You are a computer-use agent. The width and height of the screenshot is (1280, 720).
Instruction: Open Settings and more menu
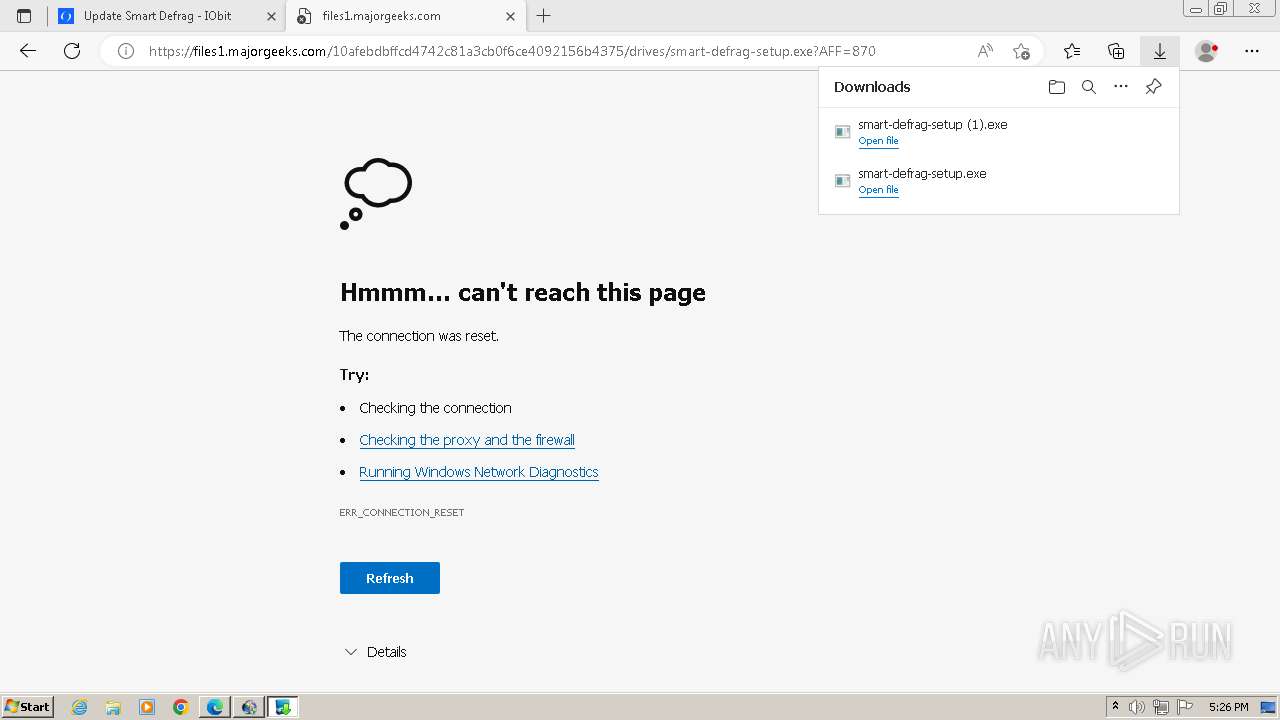coord(1252,51)
